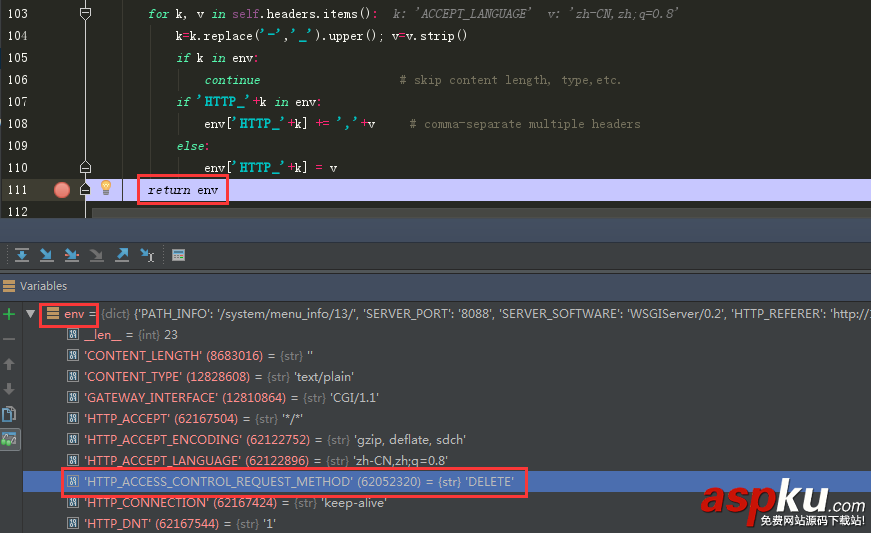Click the 'continue' keyword on line 106
Image resolution: width=871 pixels, height=533 pixels.
click(x=232, y=80)
